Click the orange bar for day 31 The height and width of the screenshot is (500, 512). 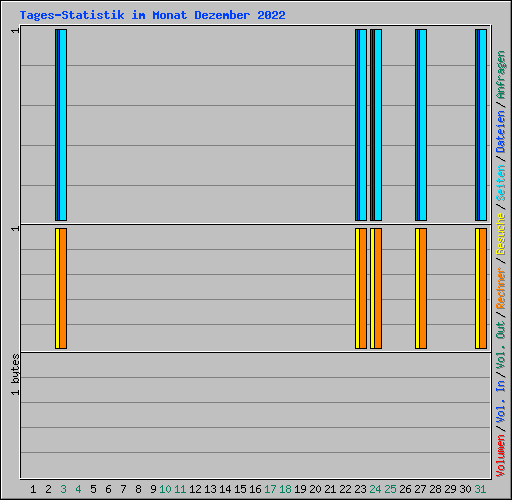483,289
